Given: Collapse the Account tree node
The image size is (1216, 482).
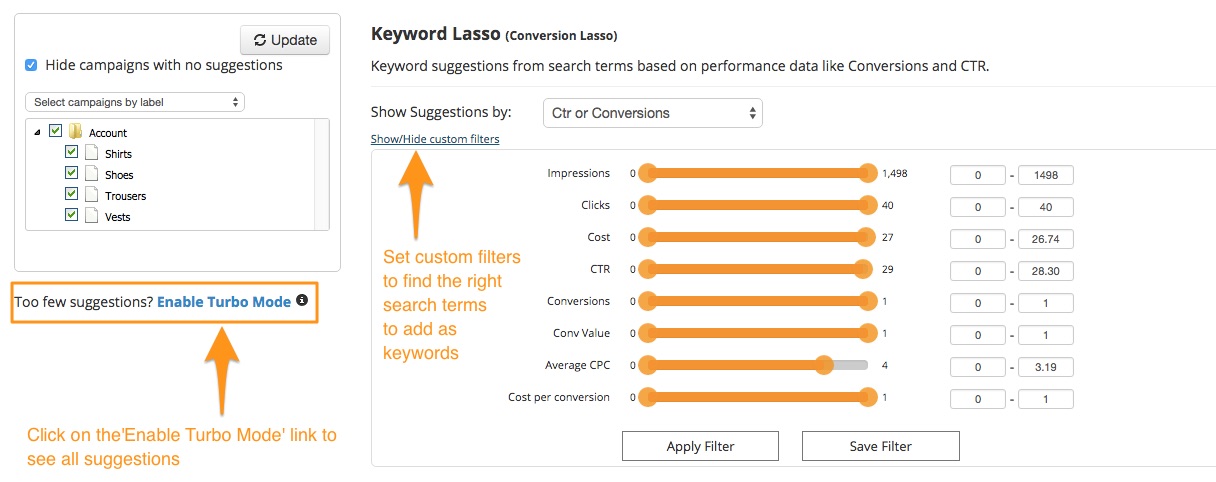Looking at the screenshot, I should tap(37, 132).
